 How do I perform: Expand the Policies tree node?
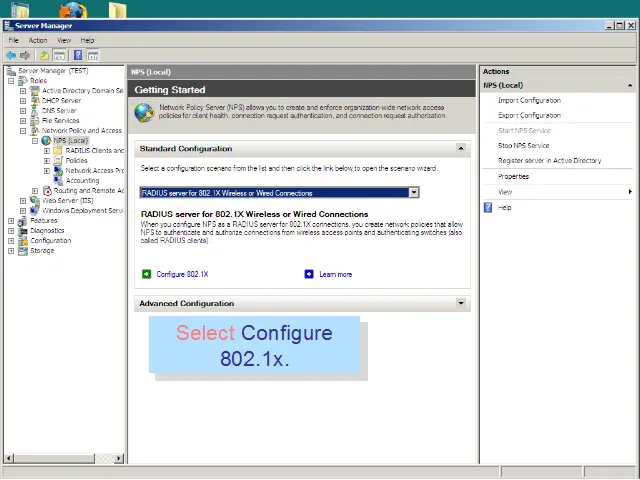click(47, 161)
